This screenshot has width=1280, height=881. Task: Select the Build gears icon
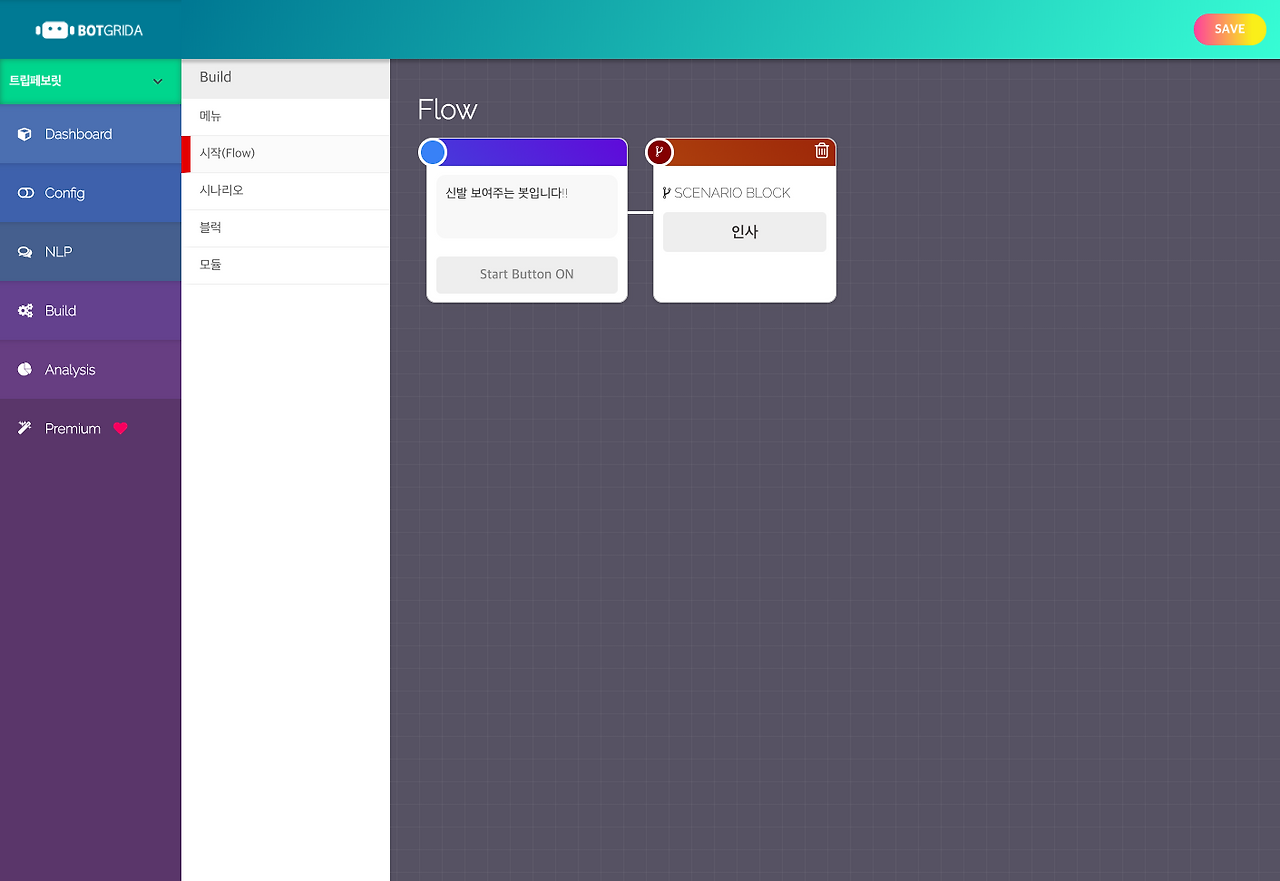pyautogui.click(x=22, y=310)
